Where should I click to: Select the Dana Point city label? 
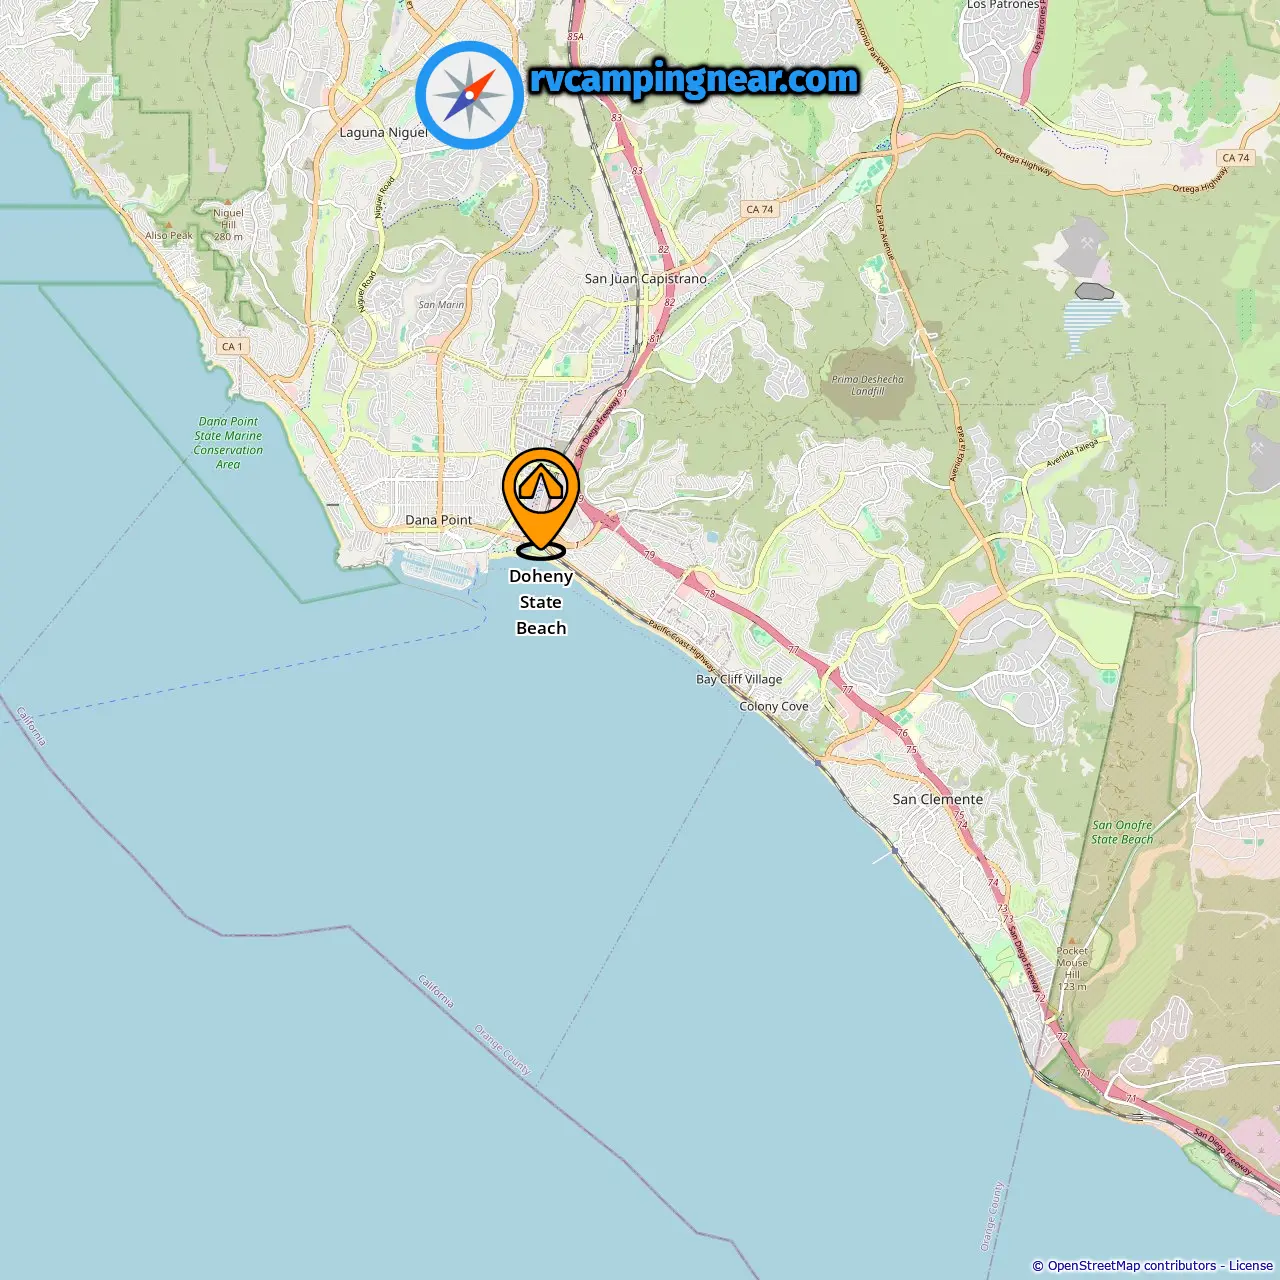[439, 520]
